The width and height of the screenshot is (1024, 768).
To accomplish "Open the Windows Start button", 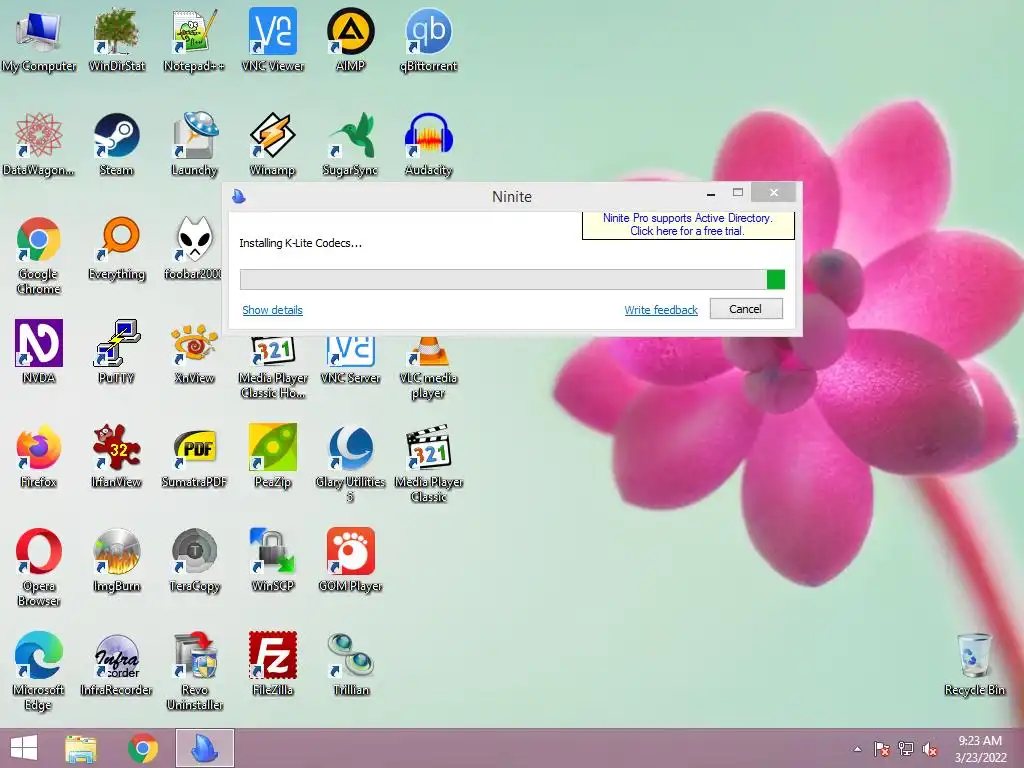I will coord(24,748).
